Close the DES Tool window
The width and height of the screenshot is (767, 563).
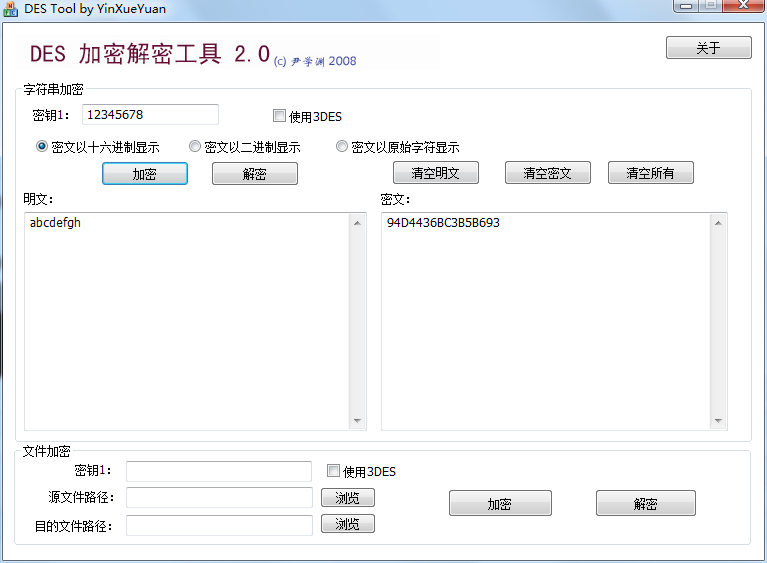[743, 5]
